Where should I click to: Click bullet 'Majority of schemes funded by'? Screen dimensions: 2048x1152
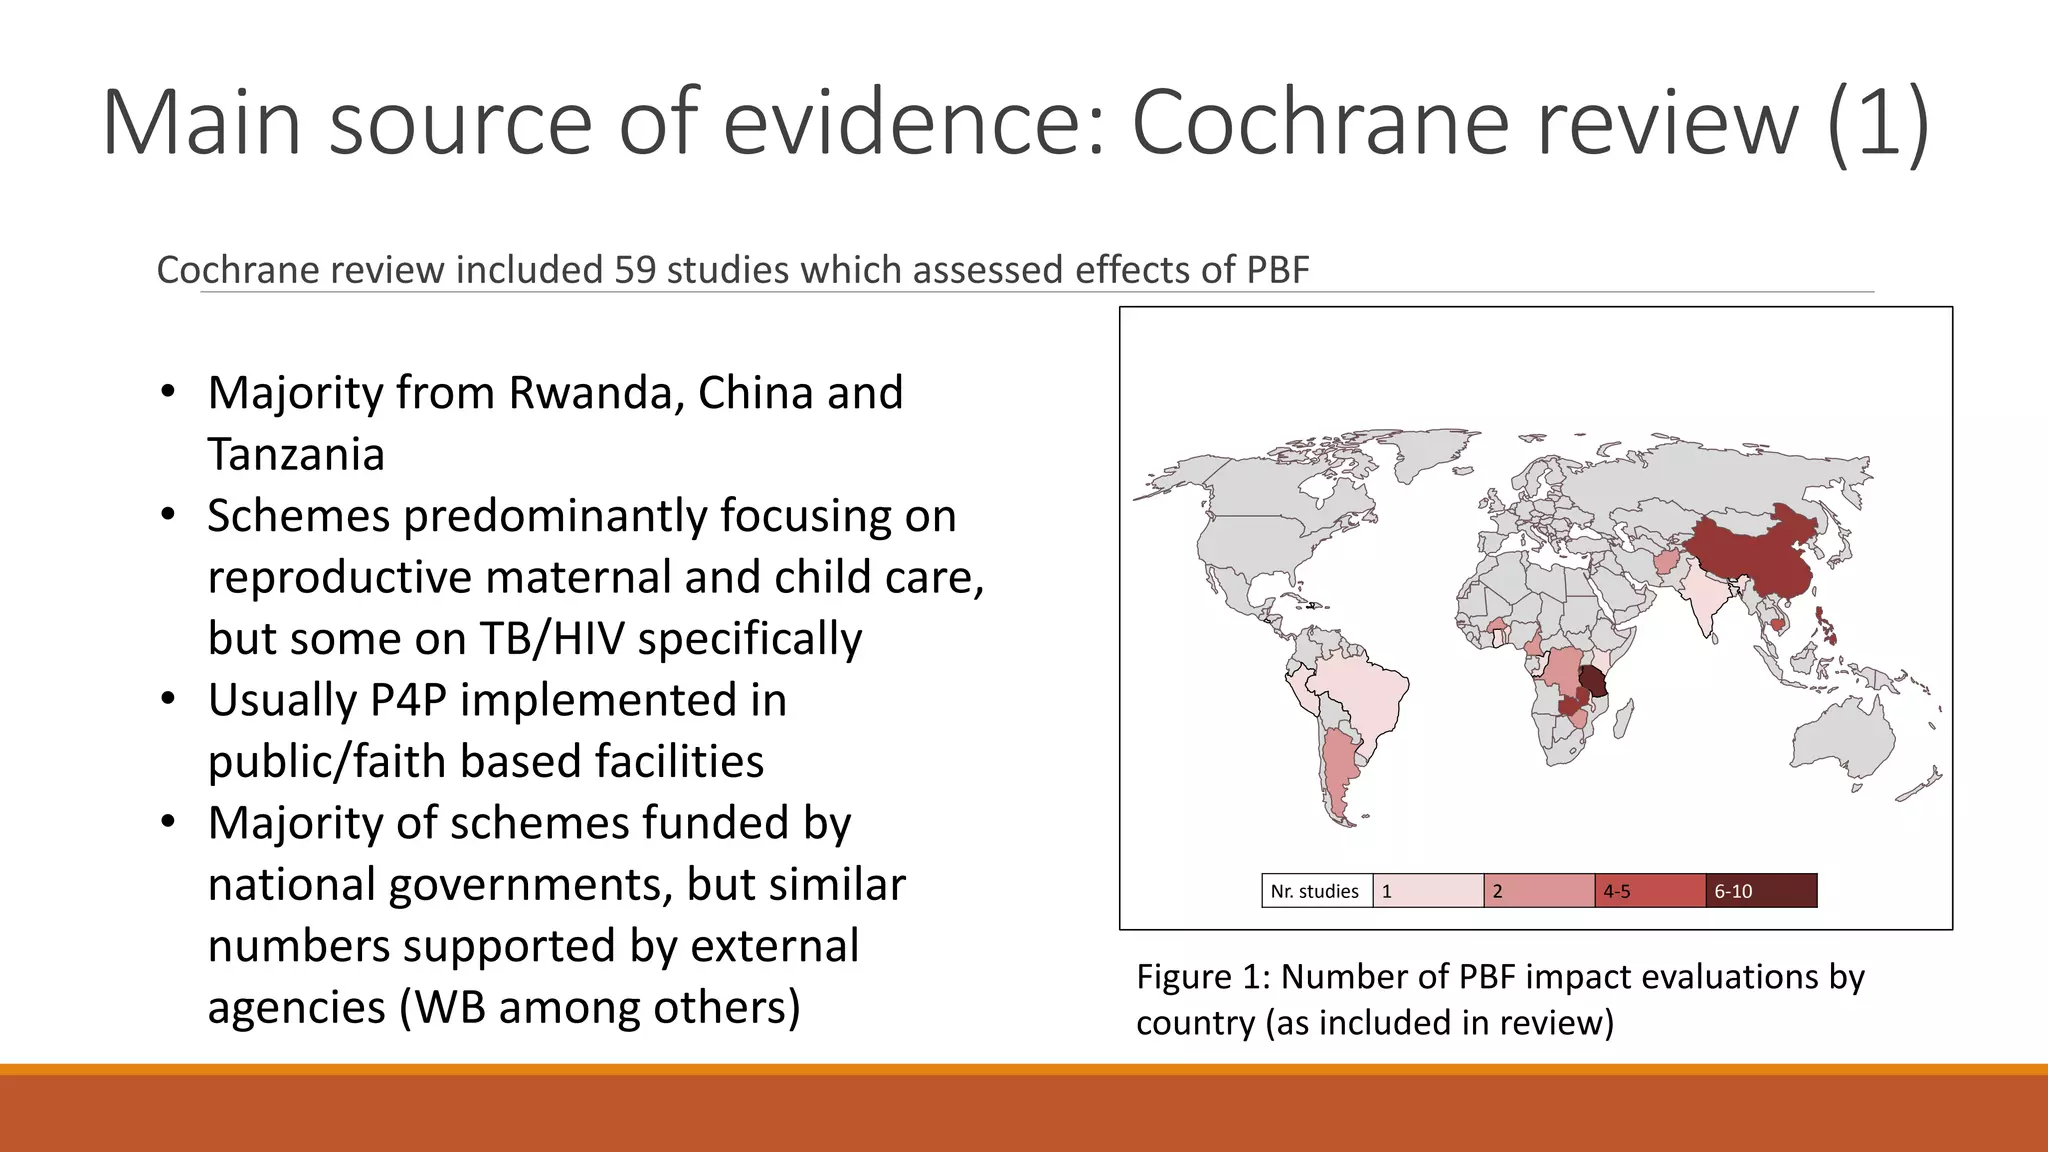(x=529, y=823)
